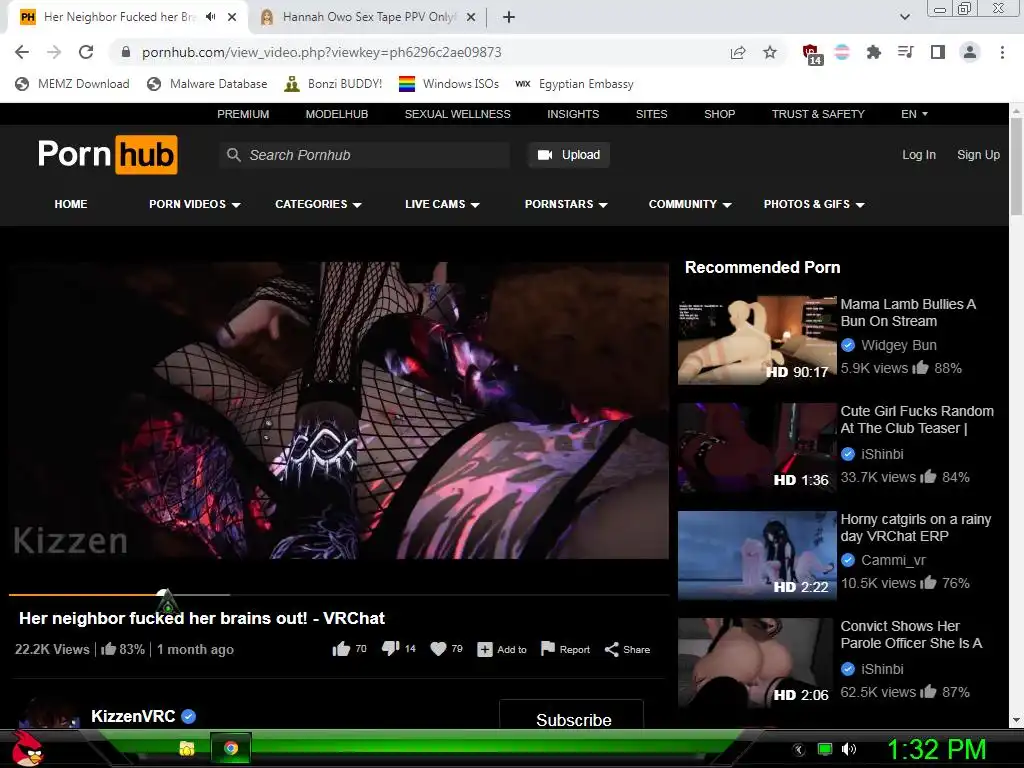
Task: Open the KizzenVRC channel name link
Action: click(x=133, y=716)
